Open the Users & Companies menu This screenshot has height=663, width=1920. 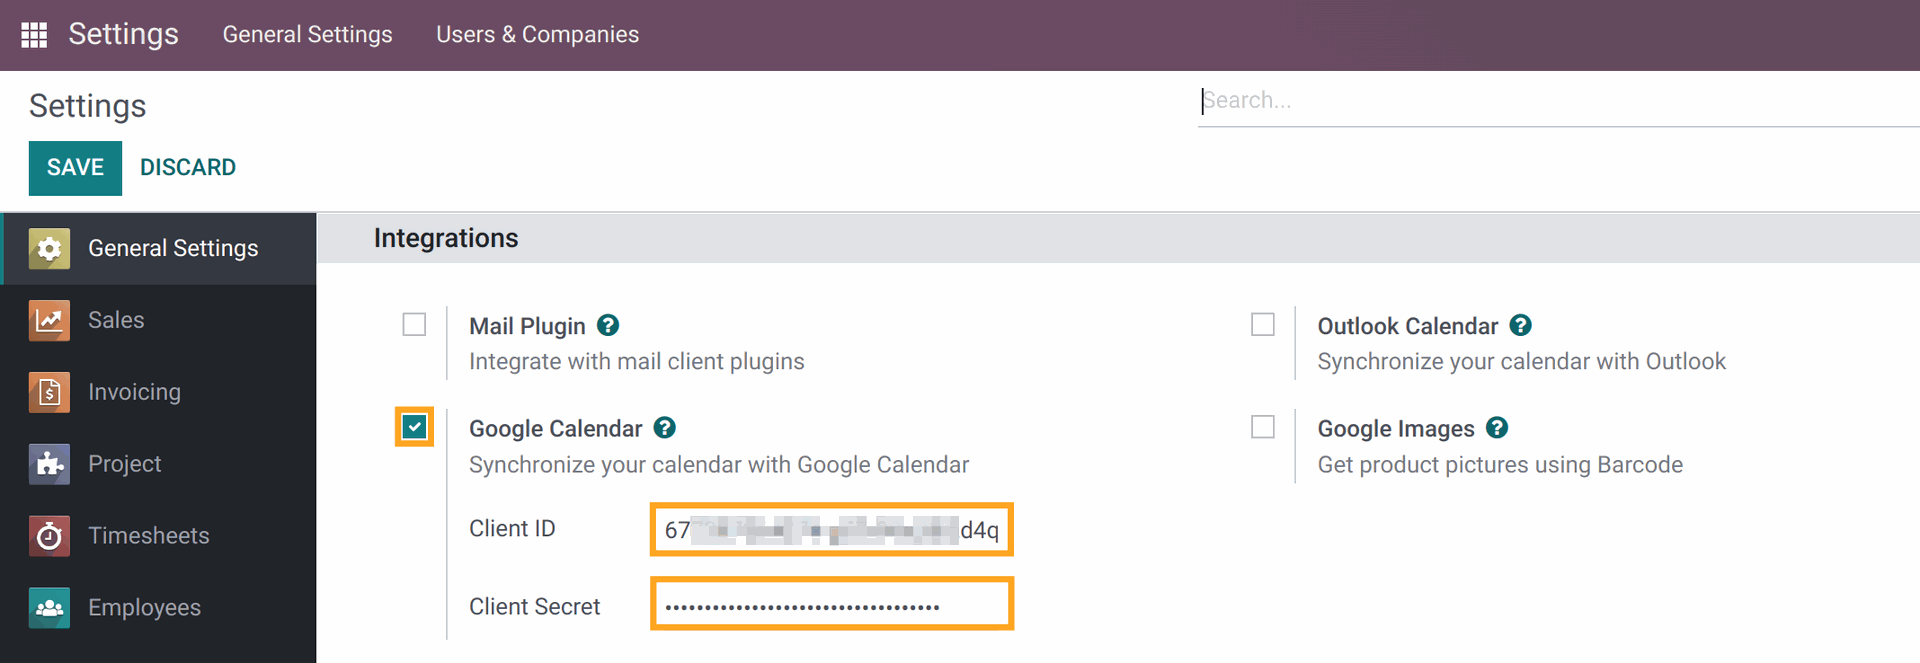537,35
